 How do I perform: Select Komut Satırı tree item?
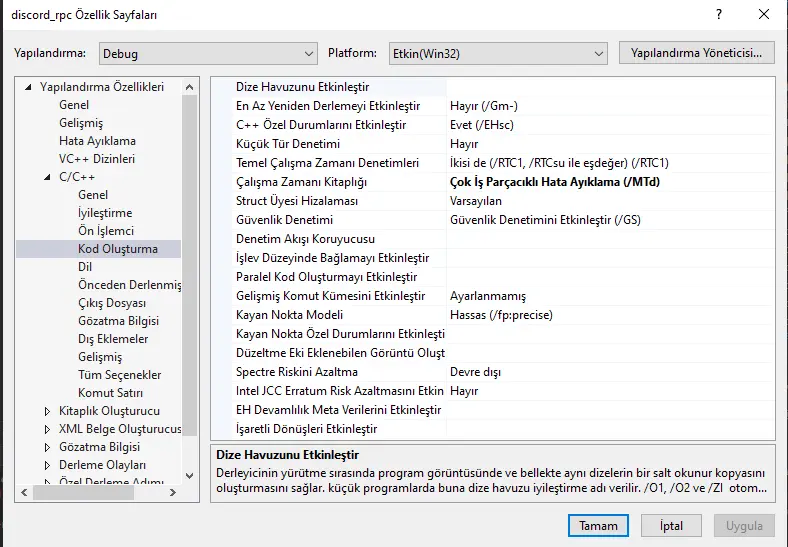click(109, 393)
